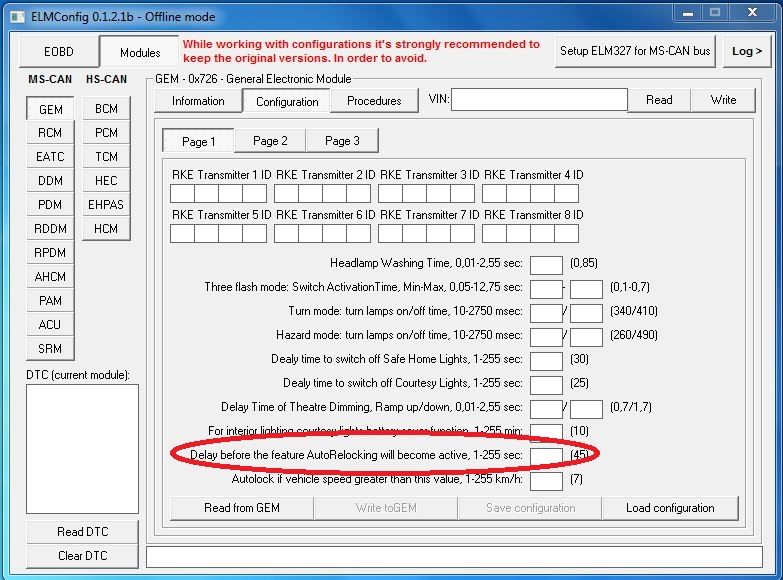Click Read DTC button
783x580 pixels.
(82, 532)
